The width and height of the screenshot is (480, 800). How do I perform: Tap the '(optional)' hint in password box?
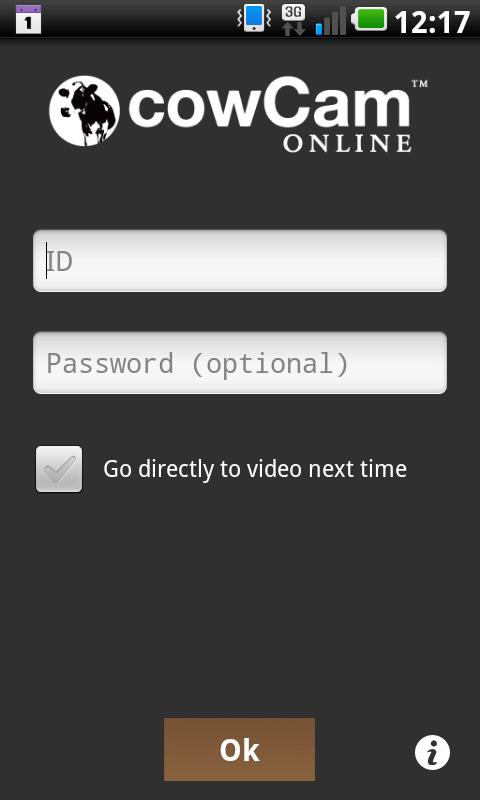point(270,364)
